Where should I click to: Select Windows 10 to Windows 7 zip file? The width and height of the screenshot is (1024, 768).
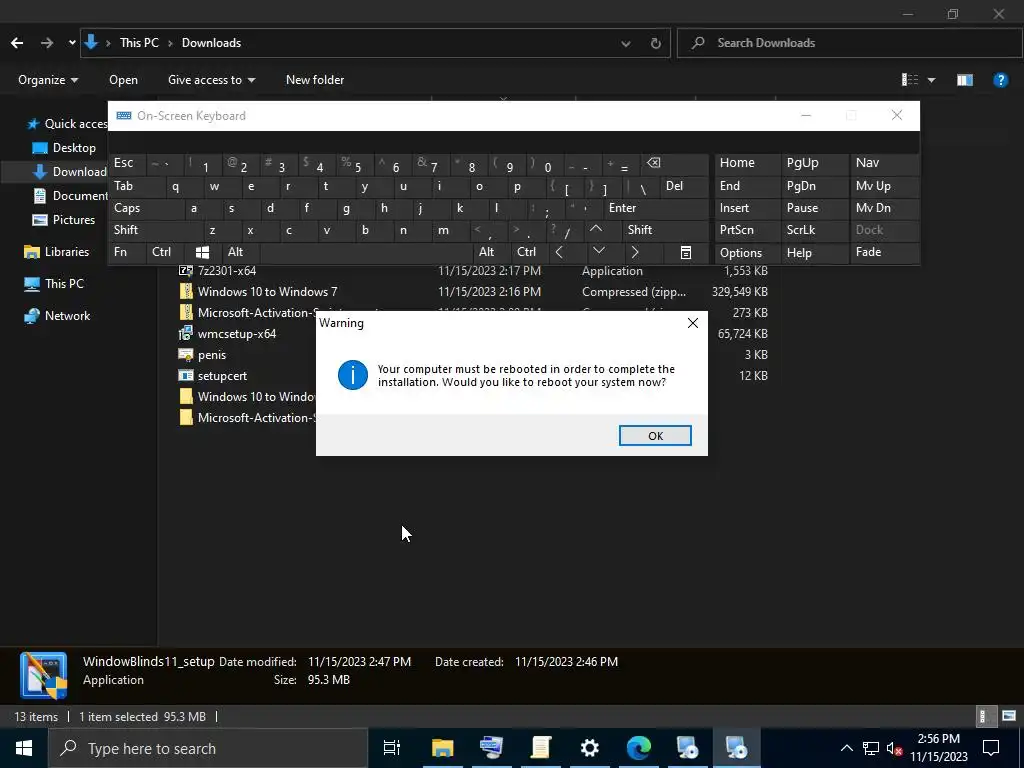pyautogui.click(x=267, y=292)
